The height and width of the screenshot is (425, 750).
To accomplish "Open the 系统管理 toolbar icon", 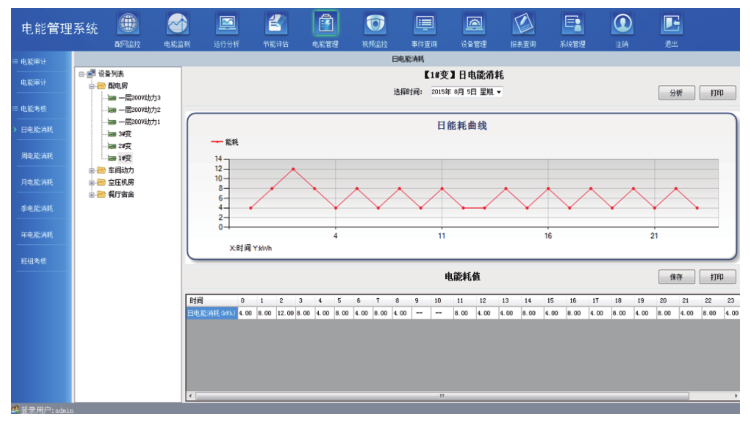I will (x=572, y=26).
